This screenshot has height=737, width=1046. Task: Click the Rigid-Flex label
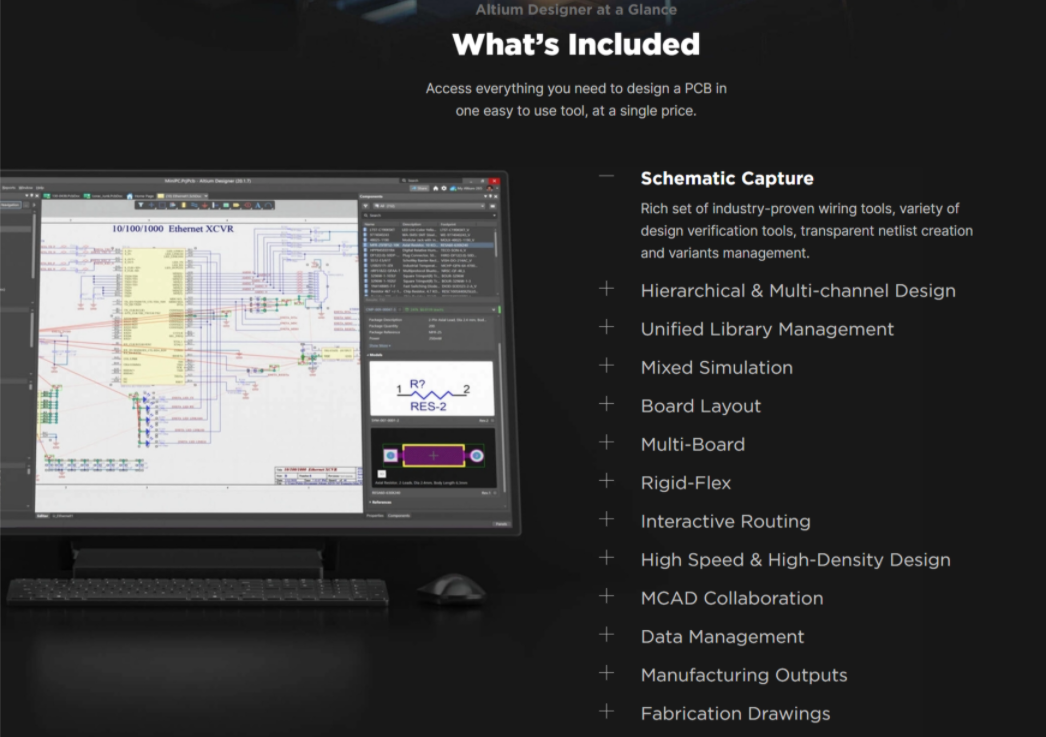tap(686, 483)
